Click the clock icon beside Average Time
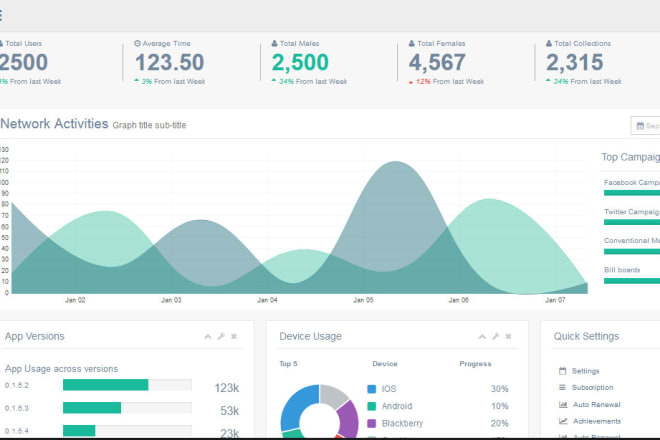Viewport: 660px width, 440px height. pos(137,43)
